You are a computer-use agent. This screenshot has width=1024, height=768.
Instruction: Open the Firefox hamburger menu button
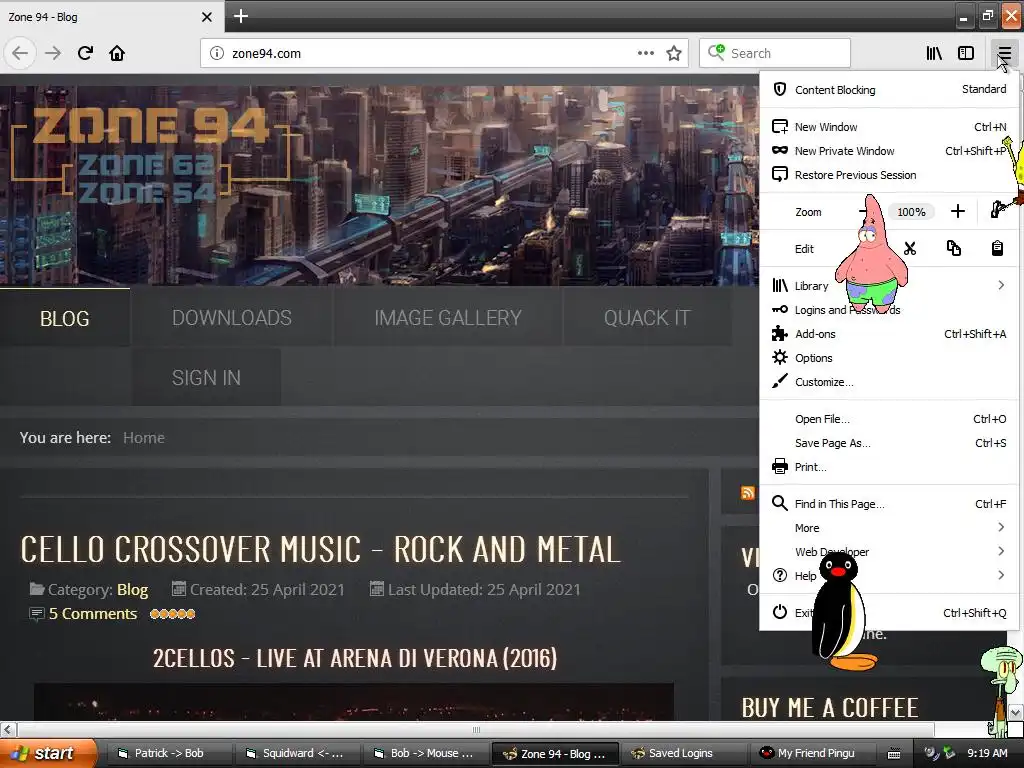click(x=1004, y=53)
